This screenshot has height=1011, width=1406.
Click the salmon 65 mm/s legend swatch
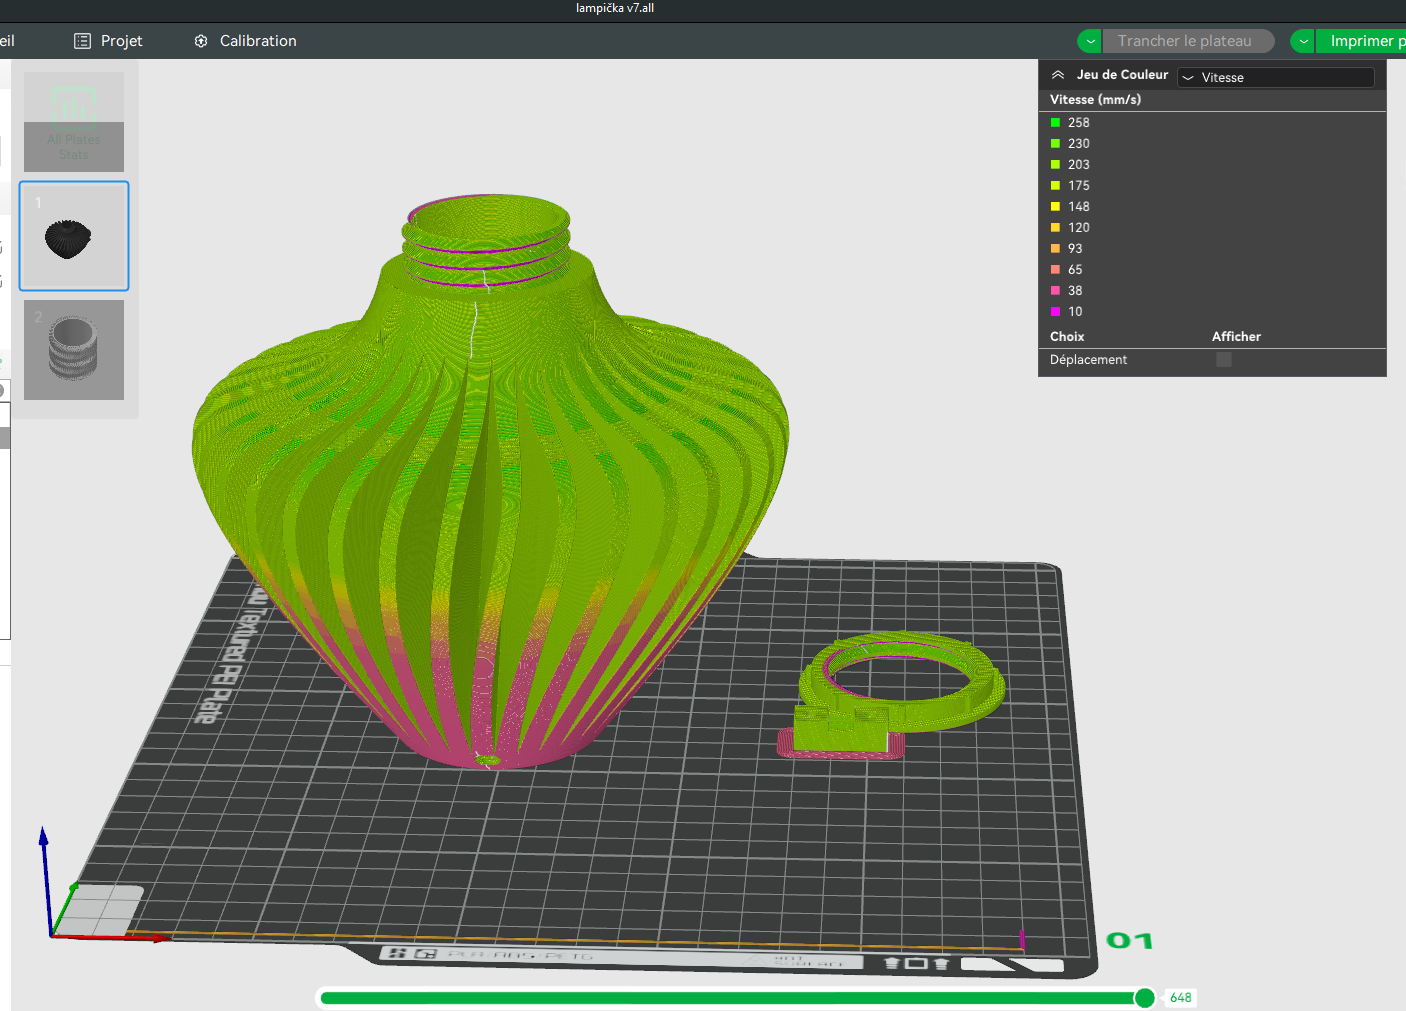[1055, 270]
